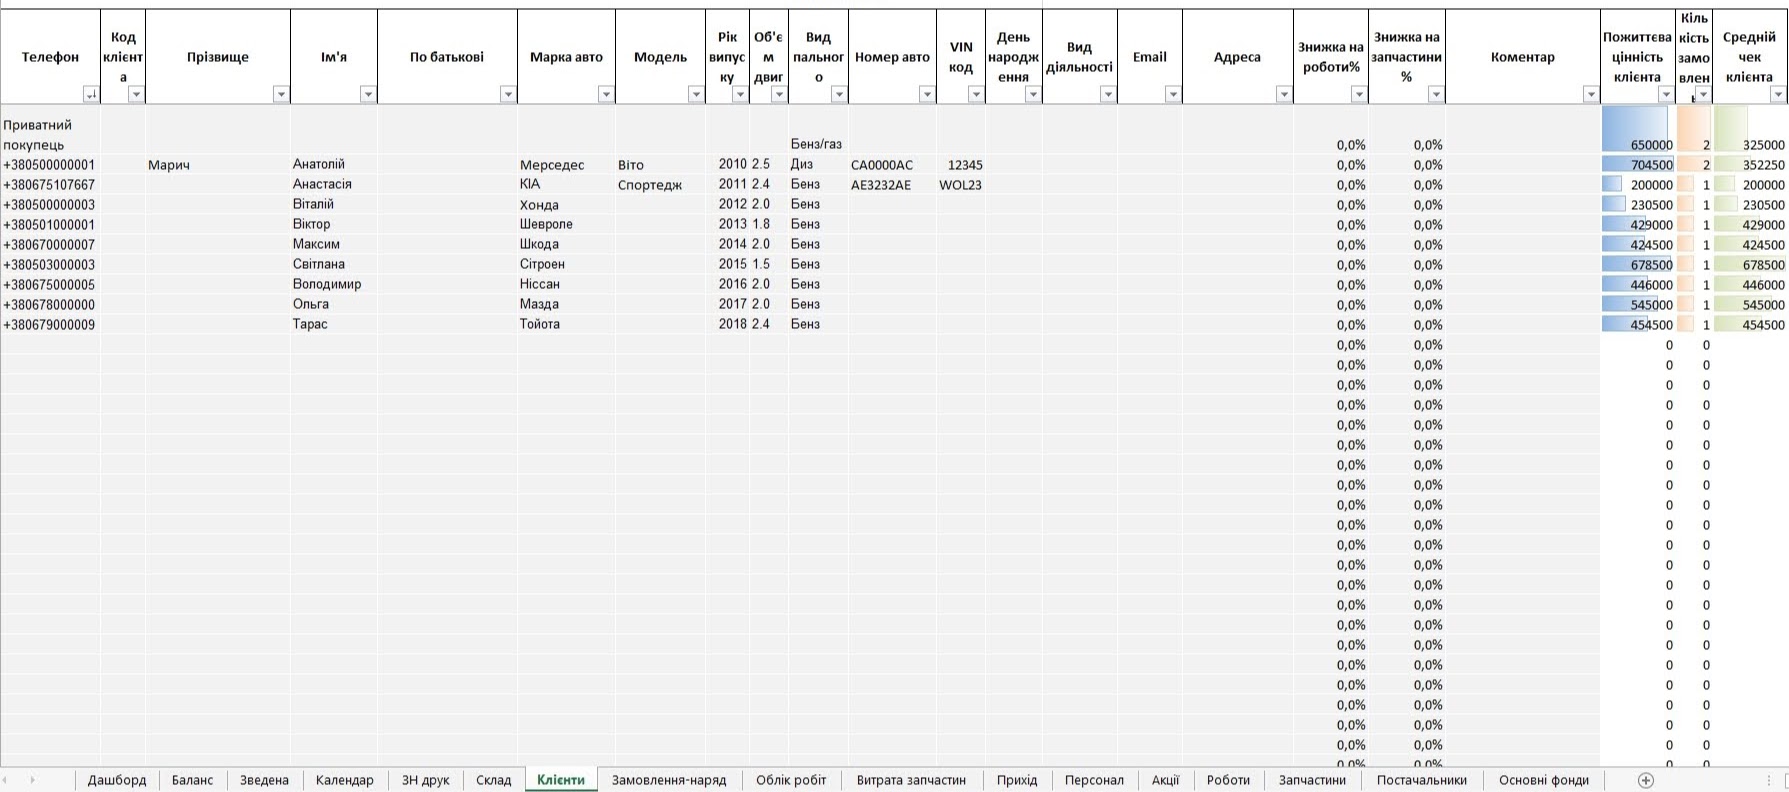Open filter dropdown for Телефон column
Screen dimensions: 1789x792
91,95
